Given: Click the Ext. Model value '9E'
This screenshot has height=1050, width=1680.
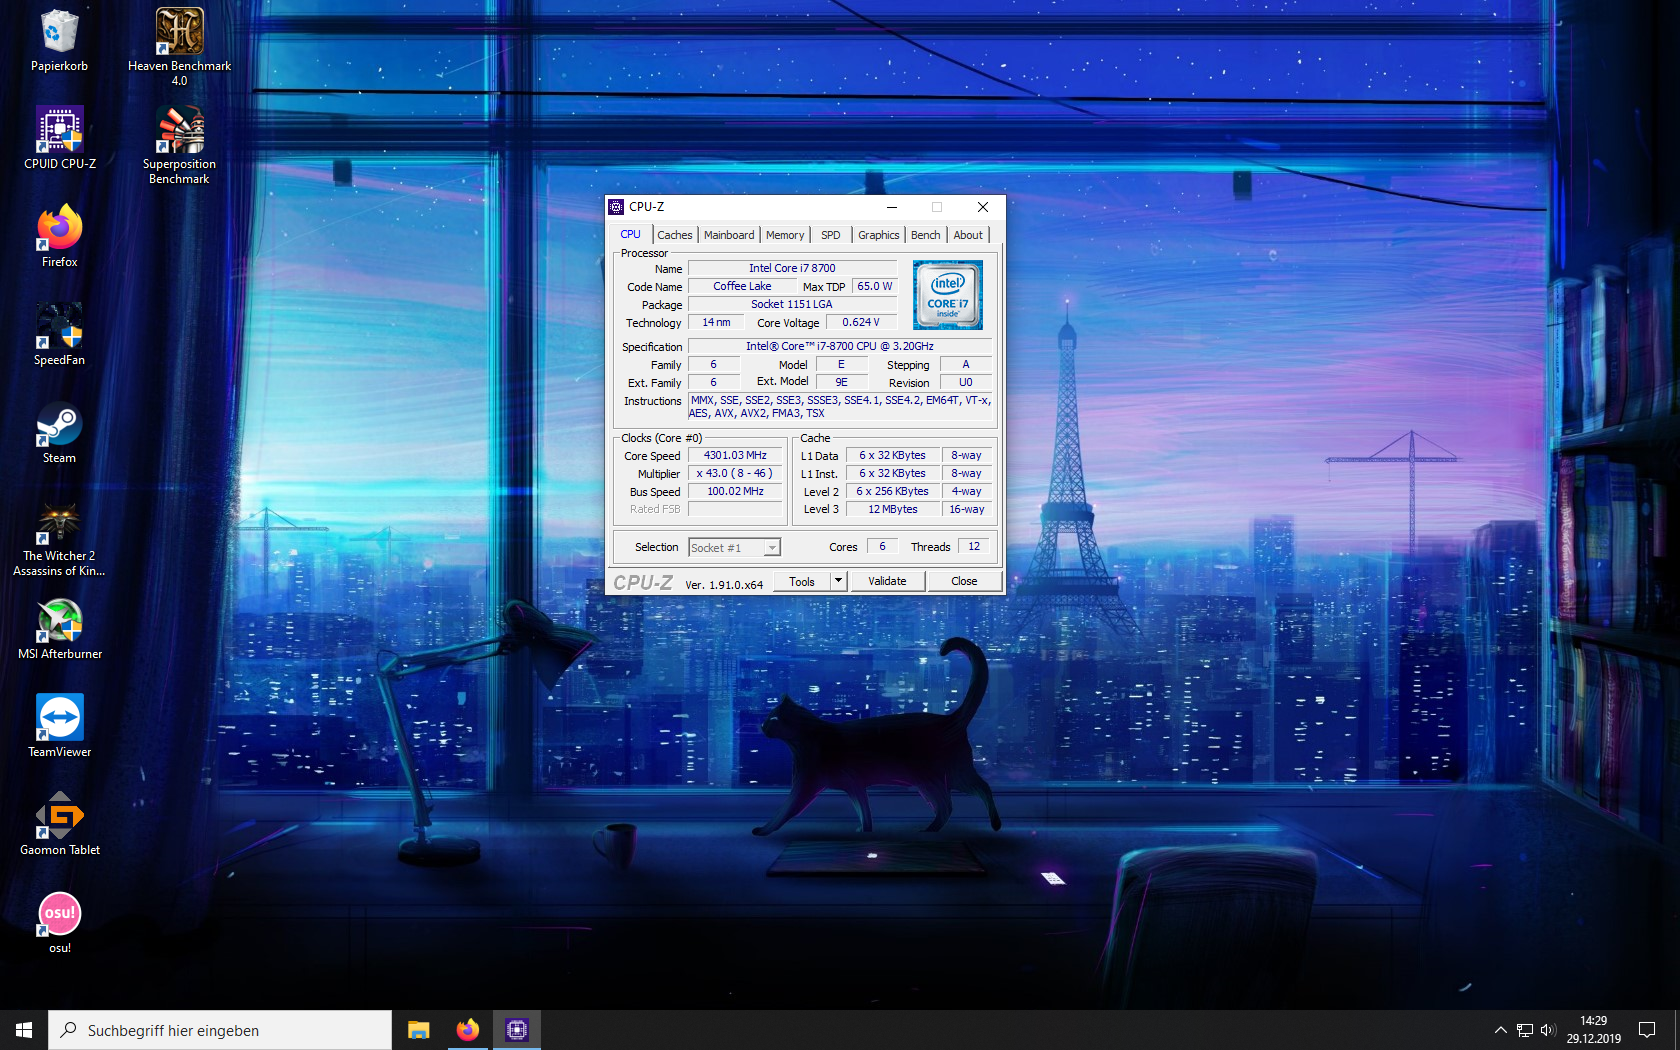Looking at the screenshot, I should pos(841,382).
